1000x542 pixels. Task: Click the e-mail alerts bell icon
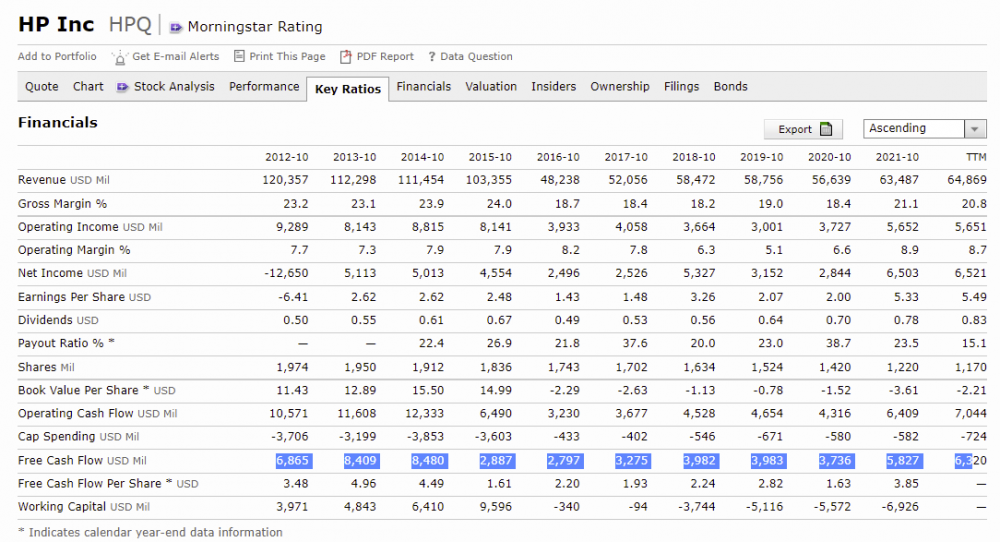(x=119, y=57)
